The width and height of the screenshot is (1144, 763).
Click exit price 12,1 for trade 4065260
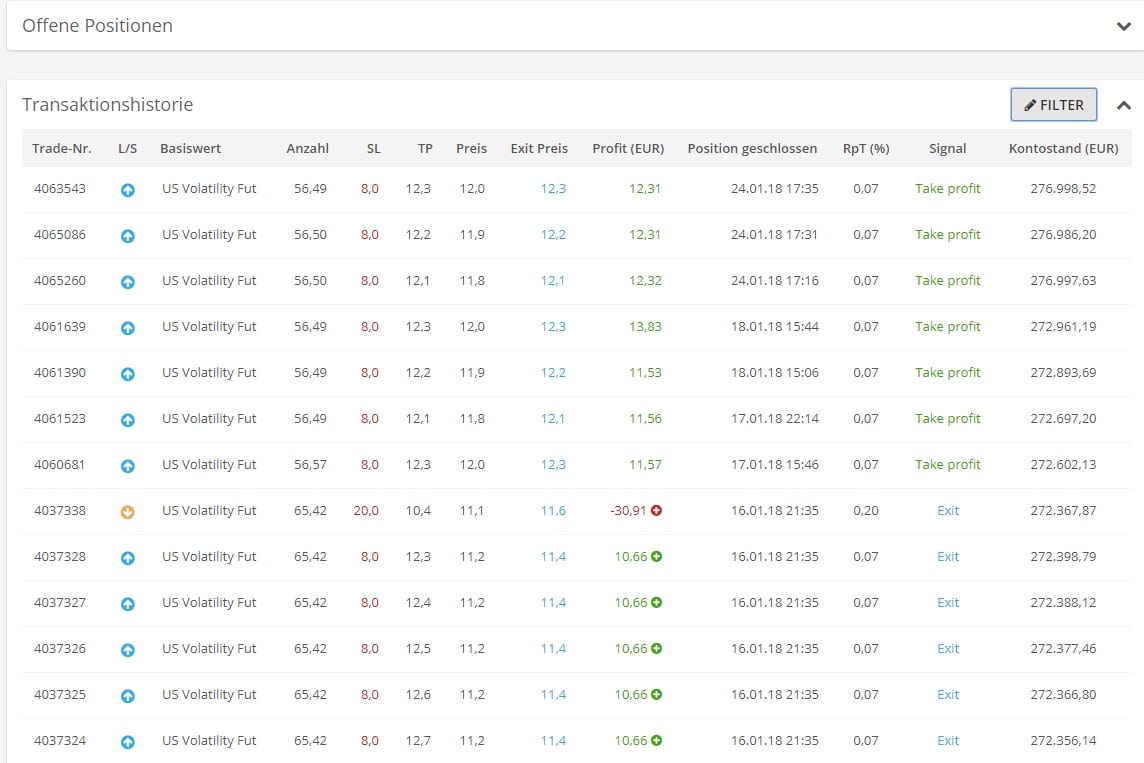[553, 281]
